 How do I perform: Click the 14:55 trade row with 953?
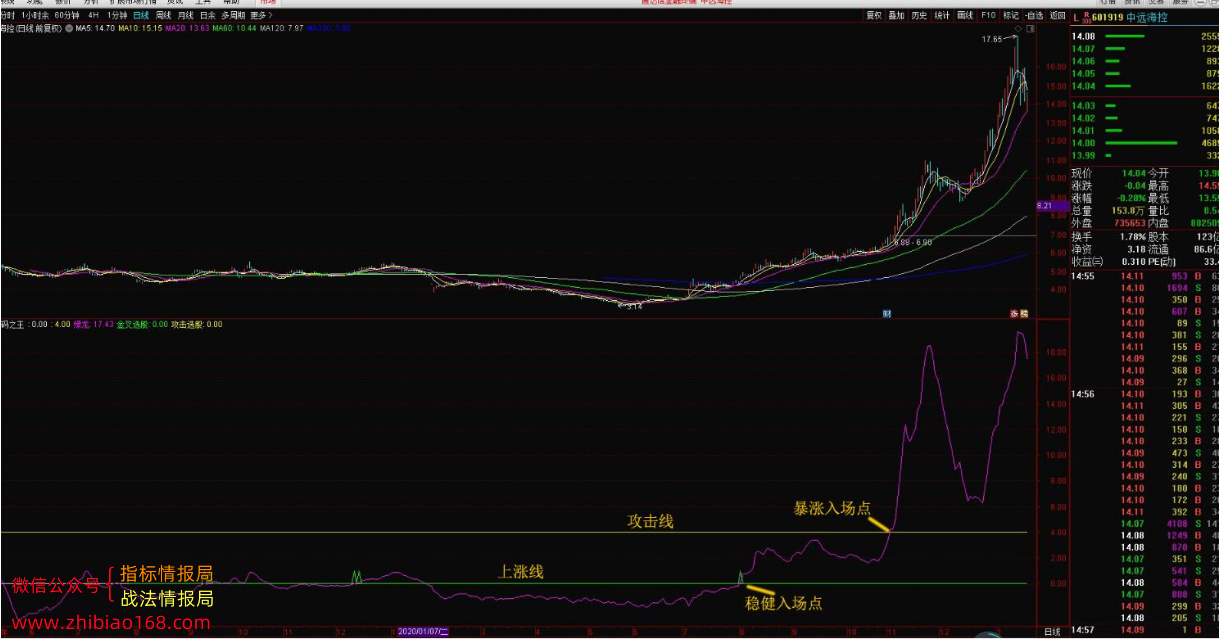(1146, 275)
